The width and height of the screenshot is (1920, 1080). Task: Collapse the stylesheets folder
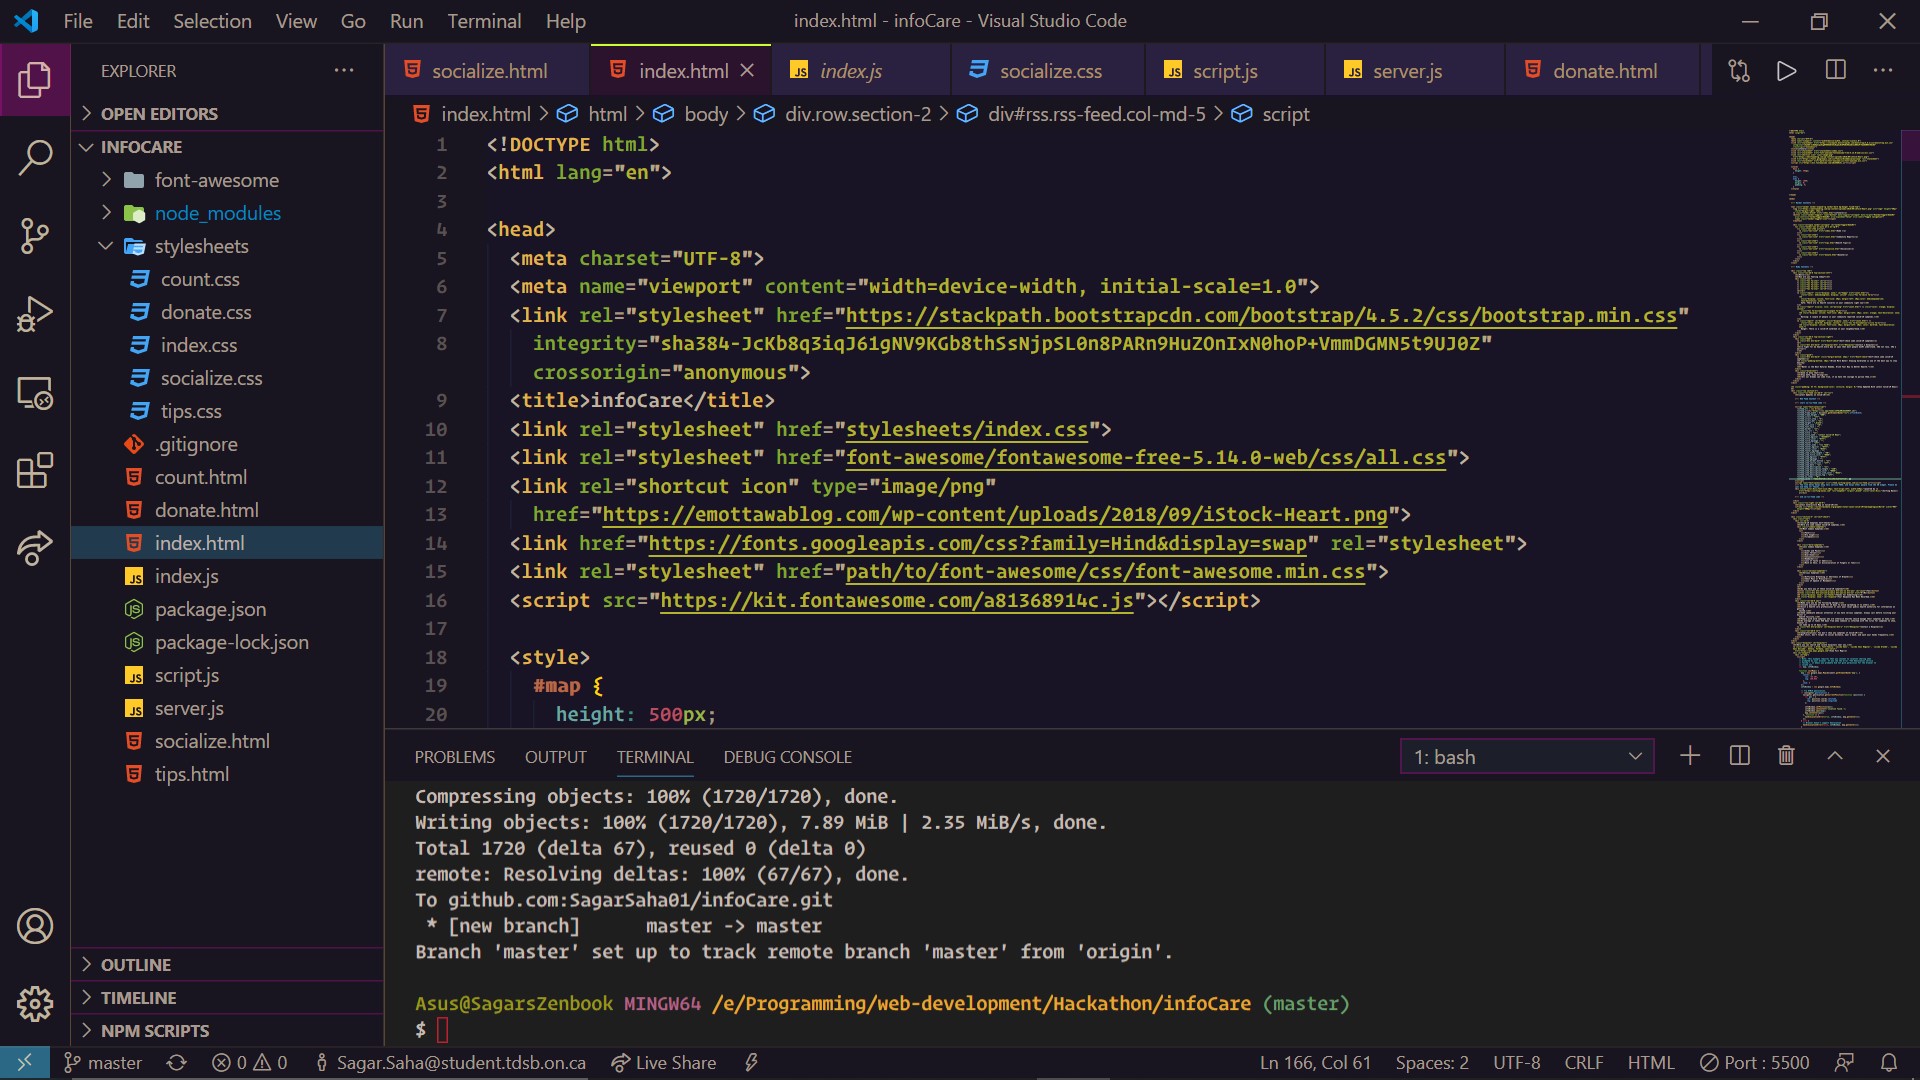pyautogui.click(x=201, y=246)
